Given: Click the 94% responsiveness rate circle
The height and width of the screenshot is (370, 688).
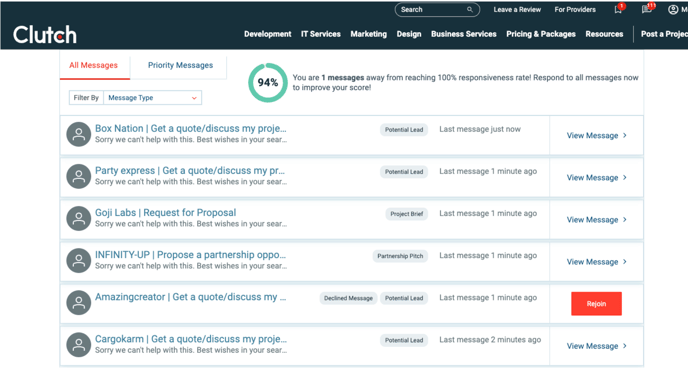Looking at the screenshot, I should click(x=268, y=83).
